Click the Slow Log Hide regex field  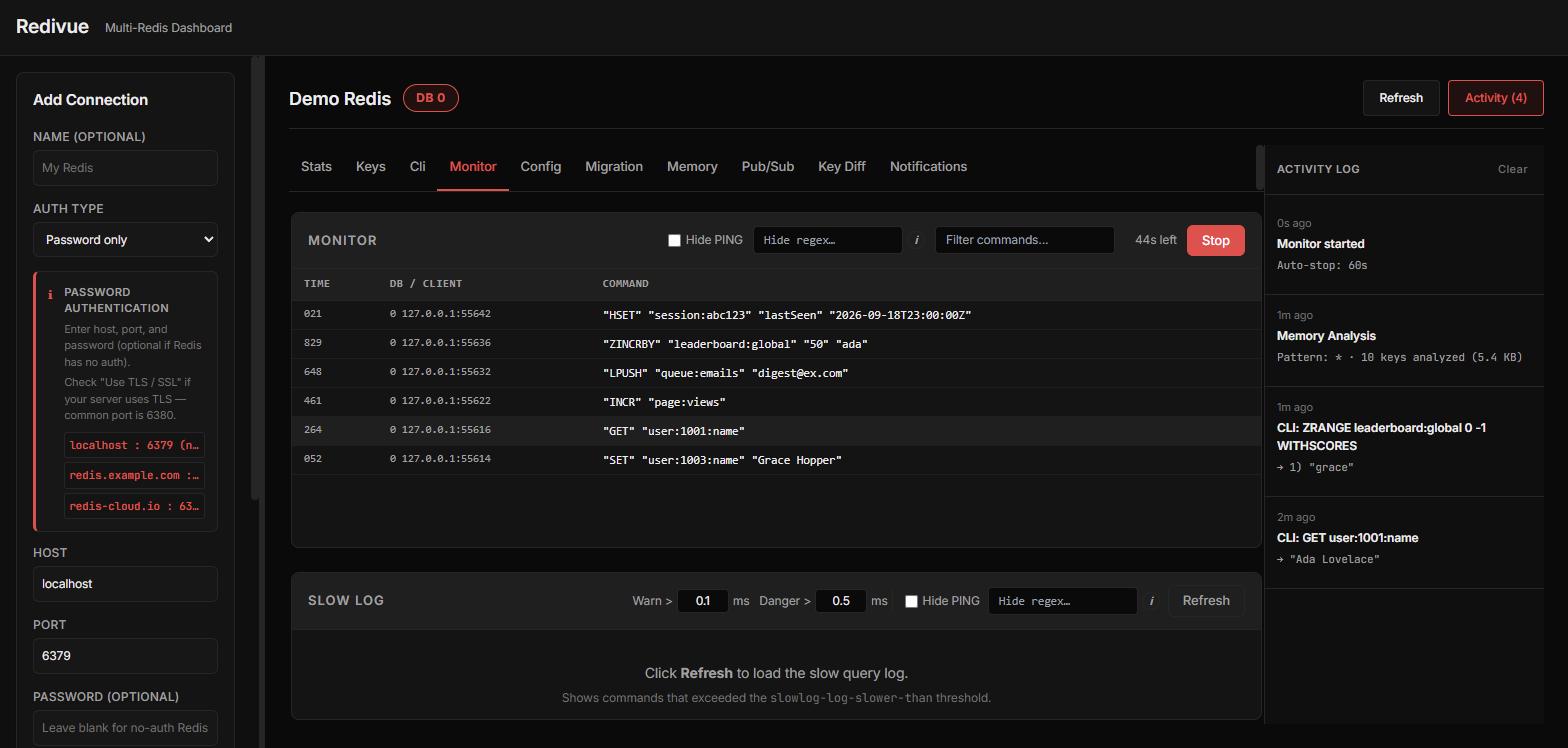click(x=1063, y=601)
